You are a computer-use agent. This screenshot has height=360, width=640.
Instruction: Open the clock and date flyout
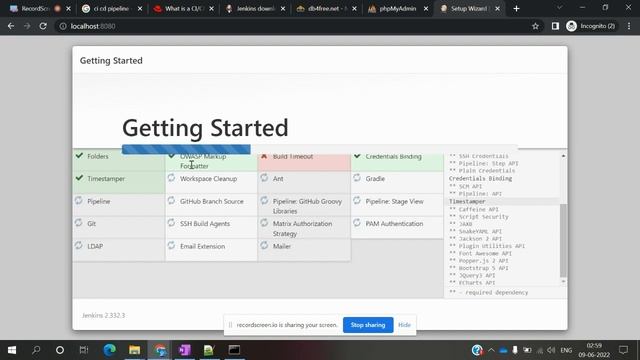click(x=594, y=350)
